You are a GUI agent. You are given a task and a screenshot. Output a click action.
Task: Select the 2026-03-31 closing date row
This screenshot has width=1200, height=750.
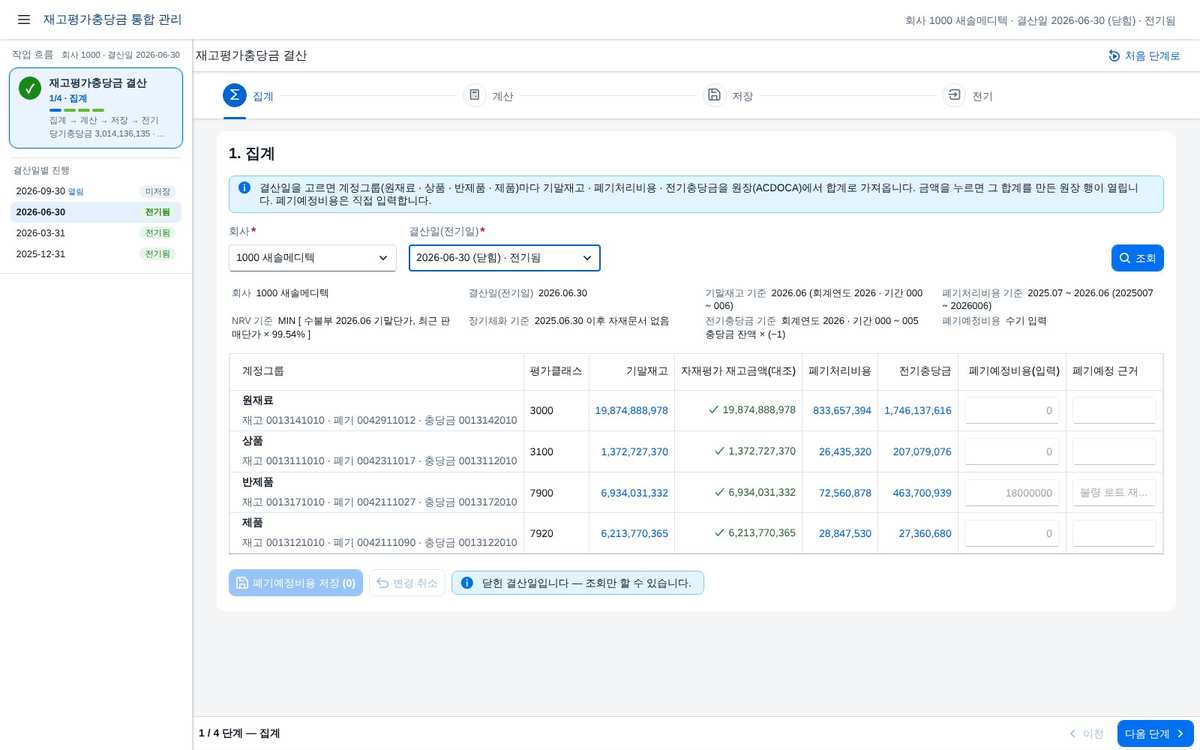tap(96, 233)
